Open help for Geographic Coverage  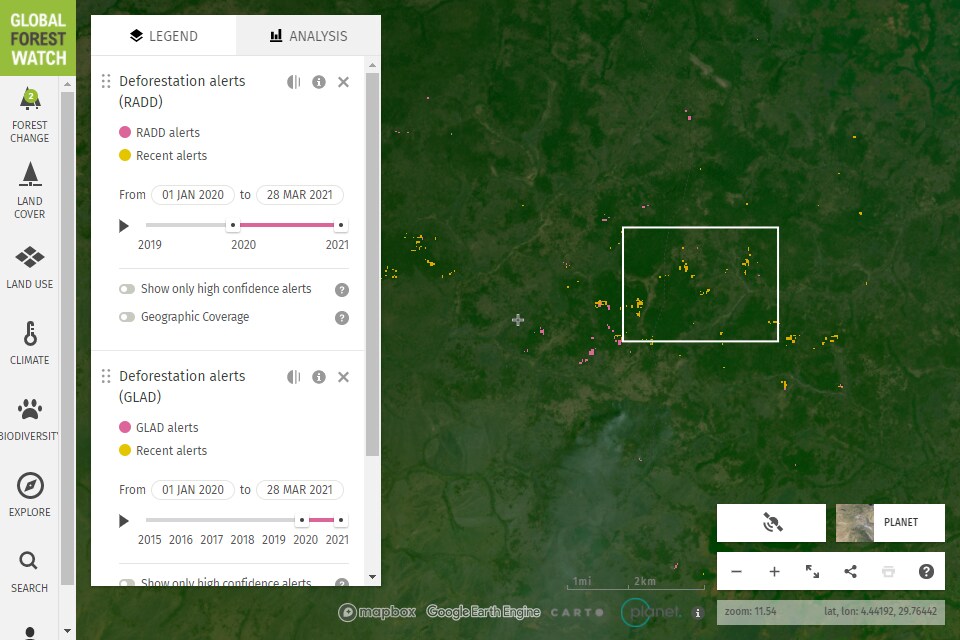click(x=342, y=318)
